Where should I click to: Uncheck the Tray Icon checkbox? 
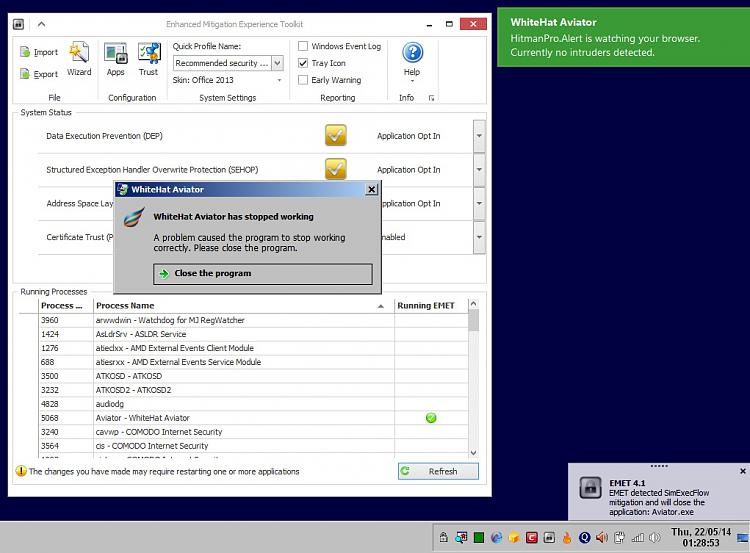(x=303, y=63)
